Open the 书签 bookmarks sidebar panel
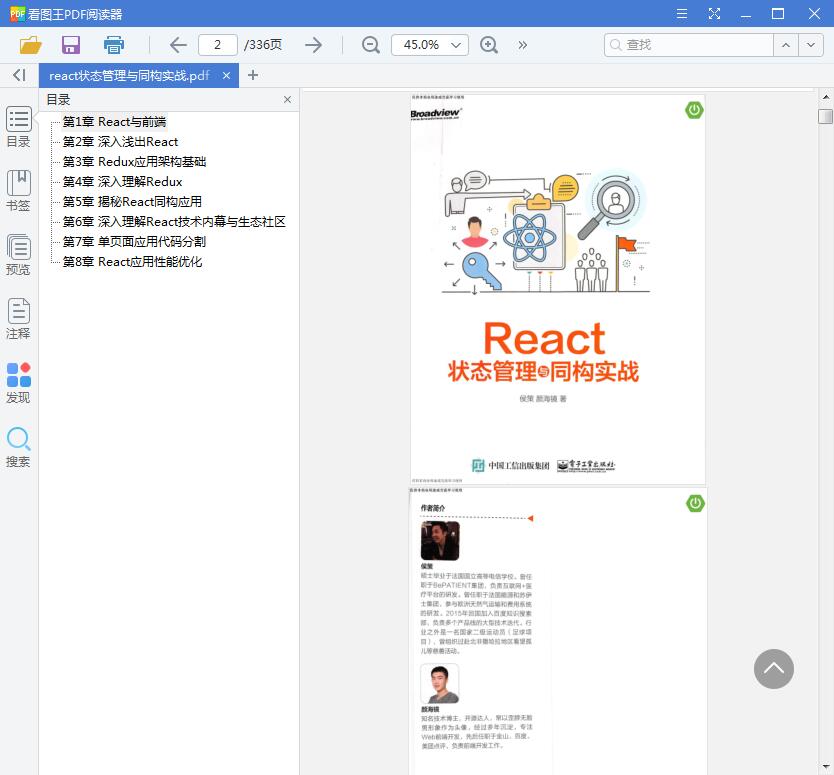The image size is (834, 775). tap(19, 190)
